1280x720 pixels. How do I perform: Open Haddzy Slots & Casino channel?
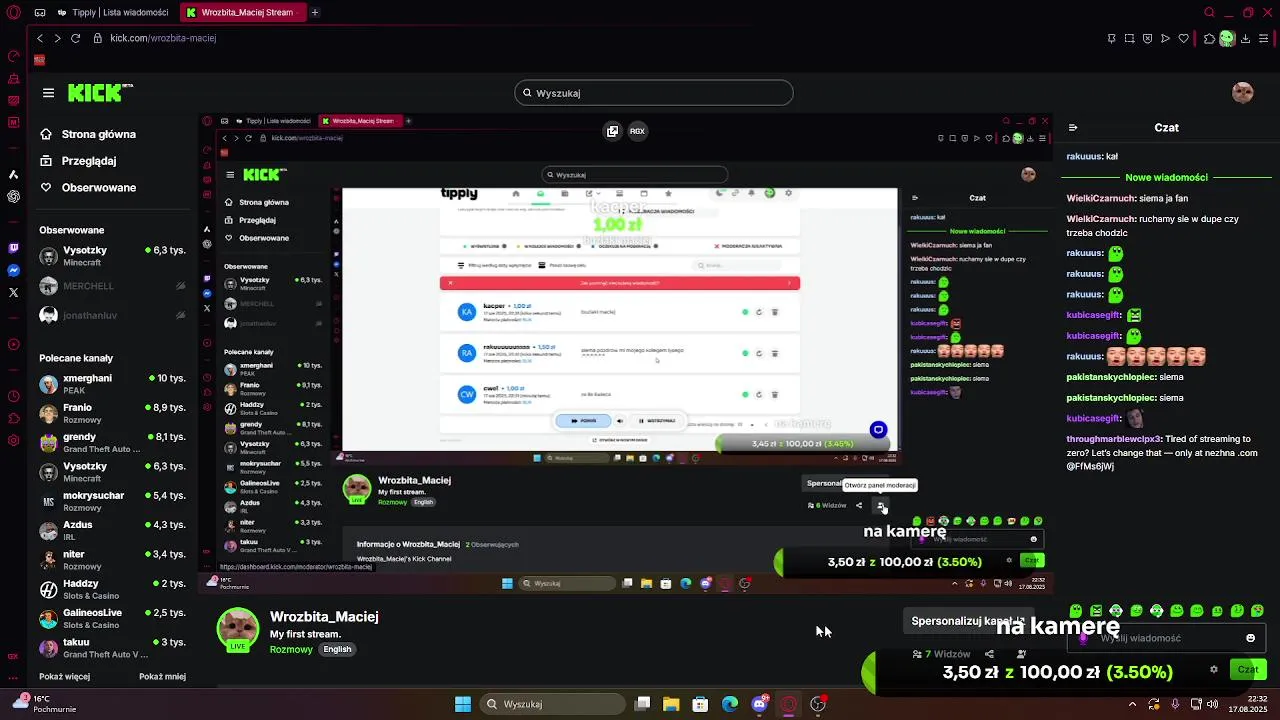point(112,589)
